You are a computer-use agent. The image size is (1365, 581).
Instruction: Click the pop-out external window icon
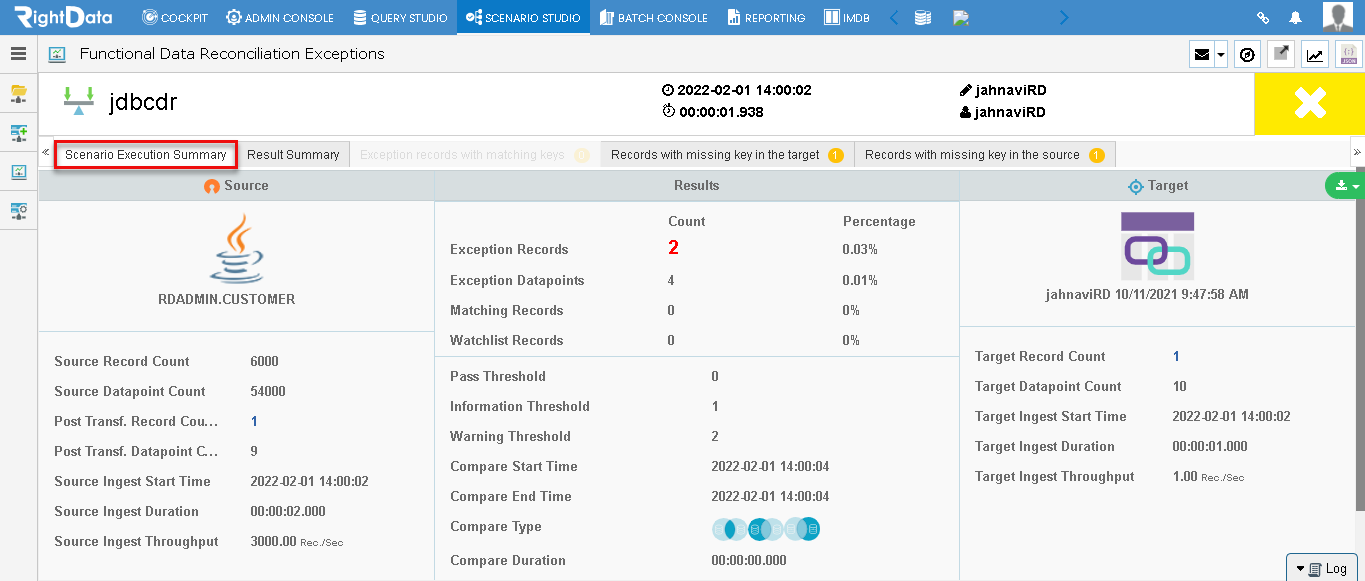(x=1280, y=54)
